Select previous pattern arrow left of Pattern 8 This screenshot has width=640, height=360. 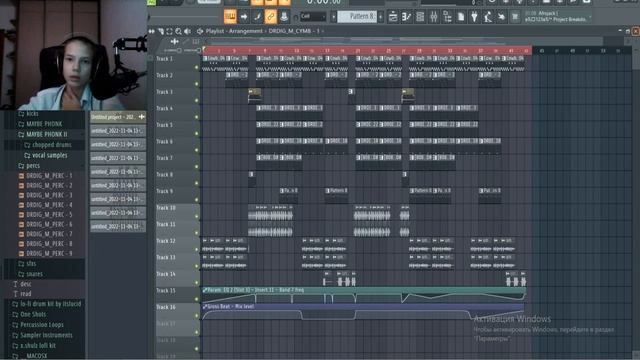coord(333,17)
